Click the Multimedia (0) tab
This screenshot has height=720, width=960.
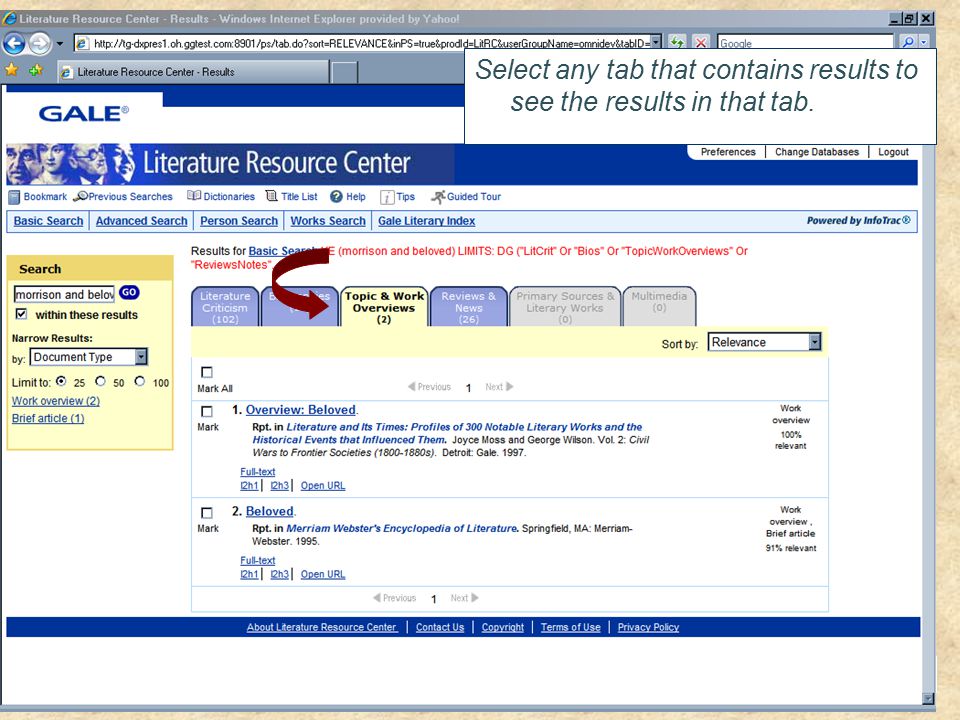click(x=659, y=307)
